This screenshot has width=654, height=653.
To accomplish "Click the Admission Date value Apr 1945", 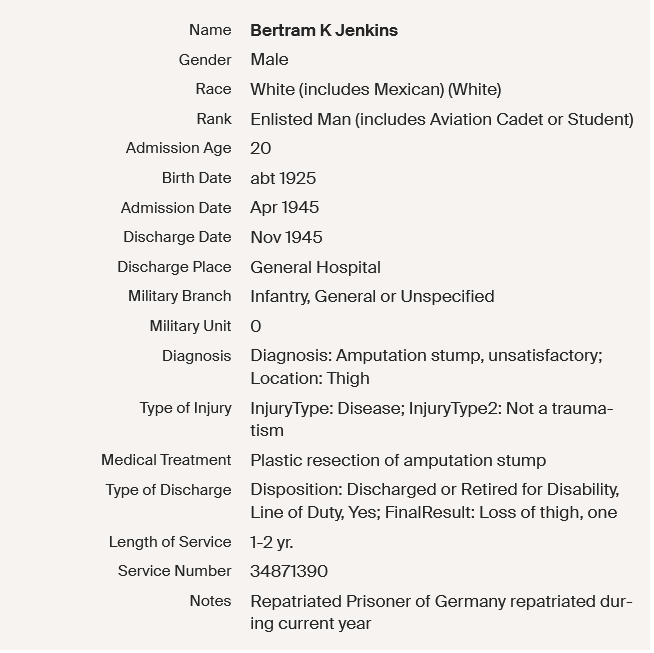I will [284, 208].
